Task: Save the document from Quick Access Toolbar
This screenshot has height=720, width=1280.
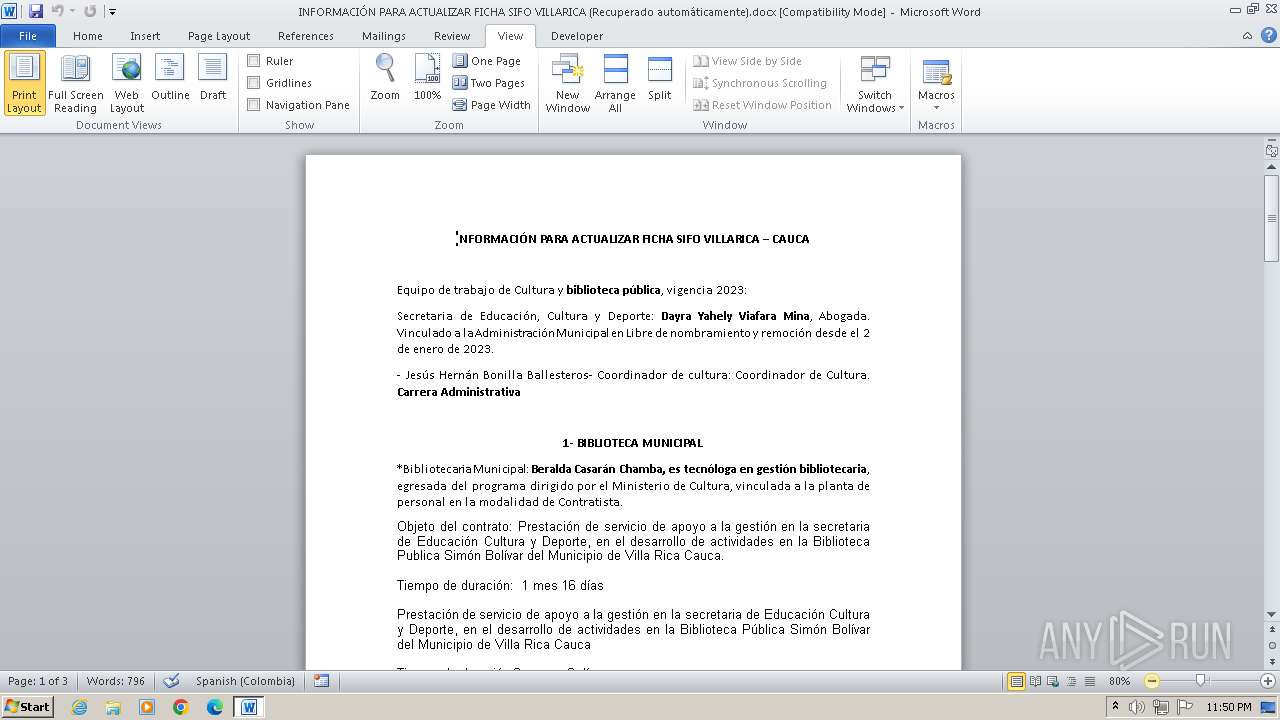Action: click(x=36, y=11)
